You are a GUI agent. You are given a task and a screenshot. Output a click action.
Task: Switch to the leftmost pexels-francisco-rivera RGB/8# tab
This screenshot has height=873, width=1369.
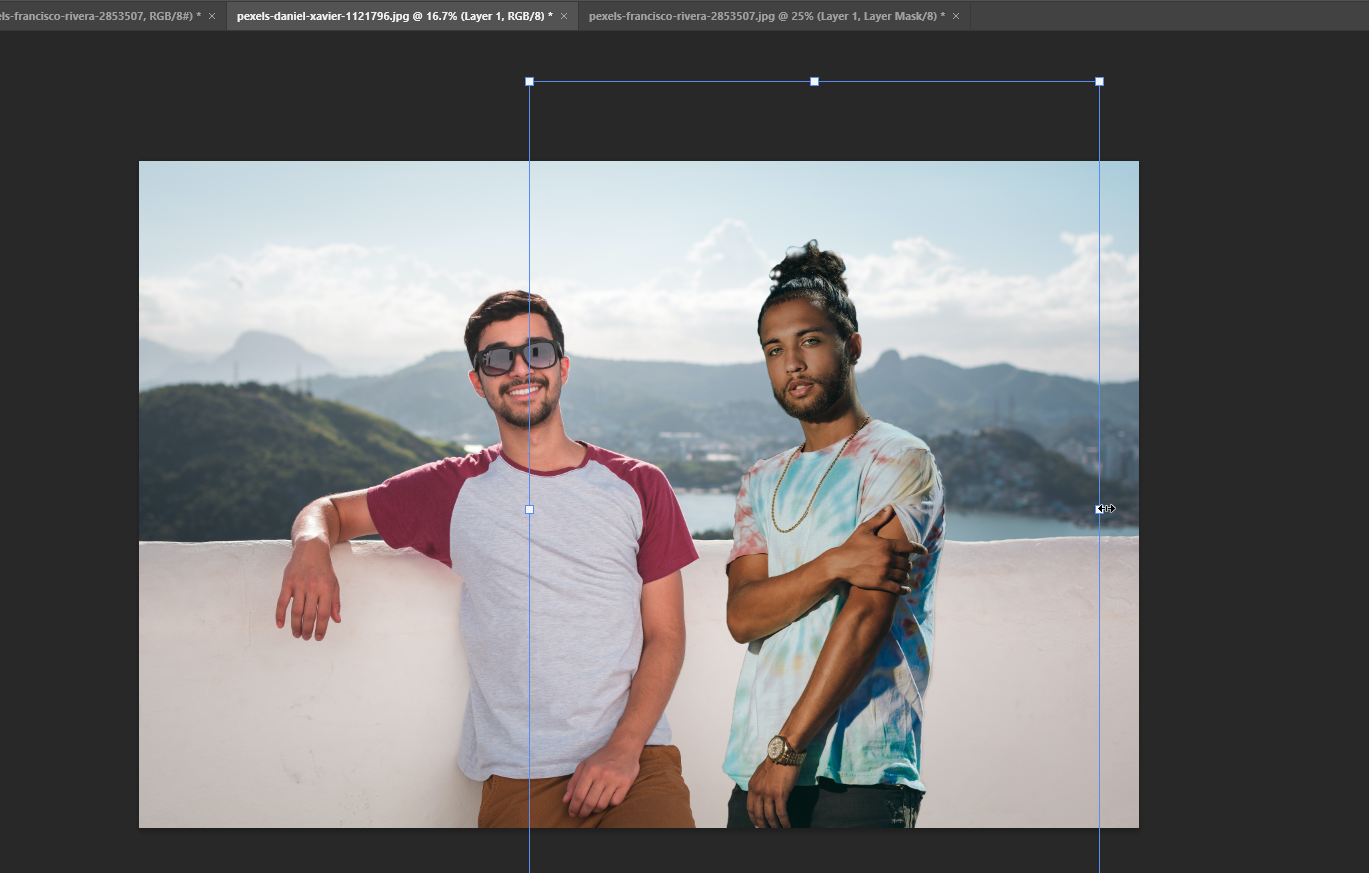click(100, 16)
